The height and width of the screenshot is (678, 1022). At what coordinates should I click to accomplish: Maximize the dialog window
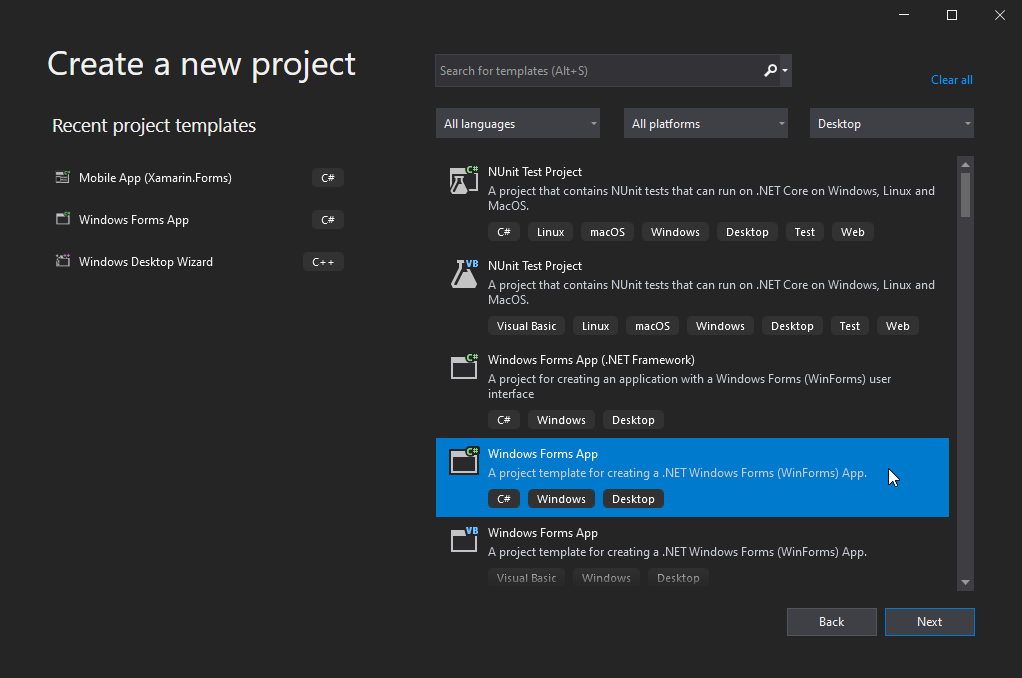pos(952,15)
